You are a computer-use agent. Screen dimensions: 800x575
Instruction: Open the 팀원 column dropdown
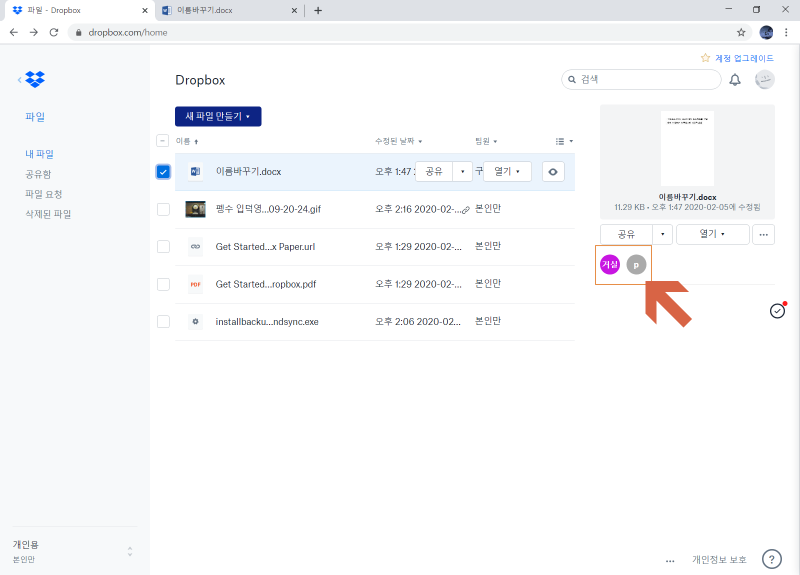pyautogui.click(x=486, y=141)
